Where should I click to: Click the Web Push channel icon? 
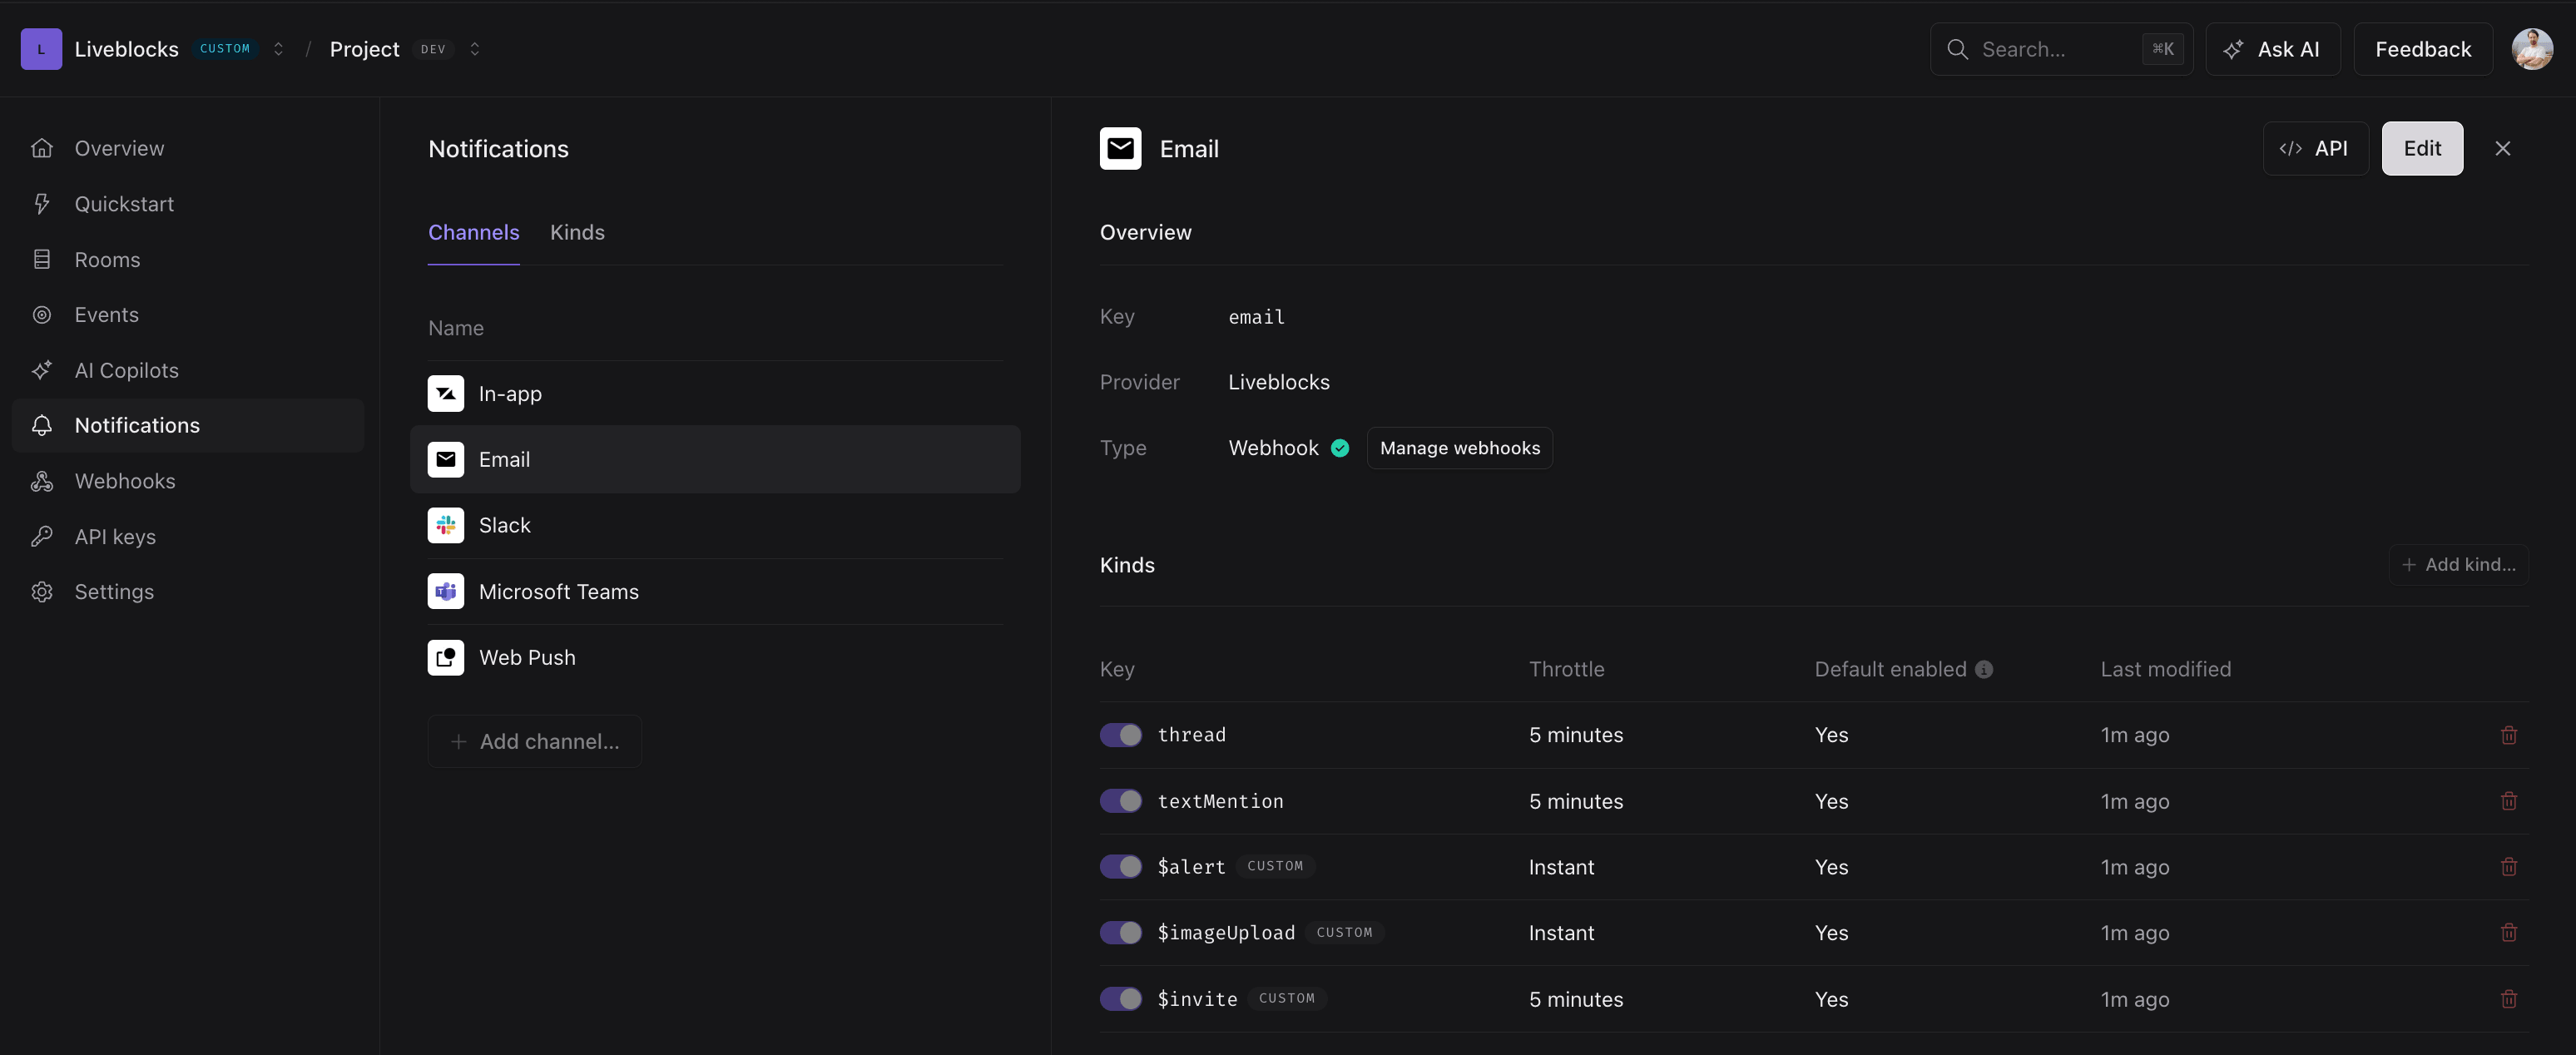click(445, 657)
